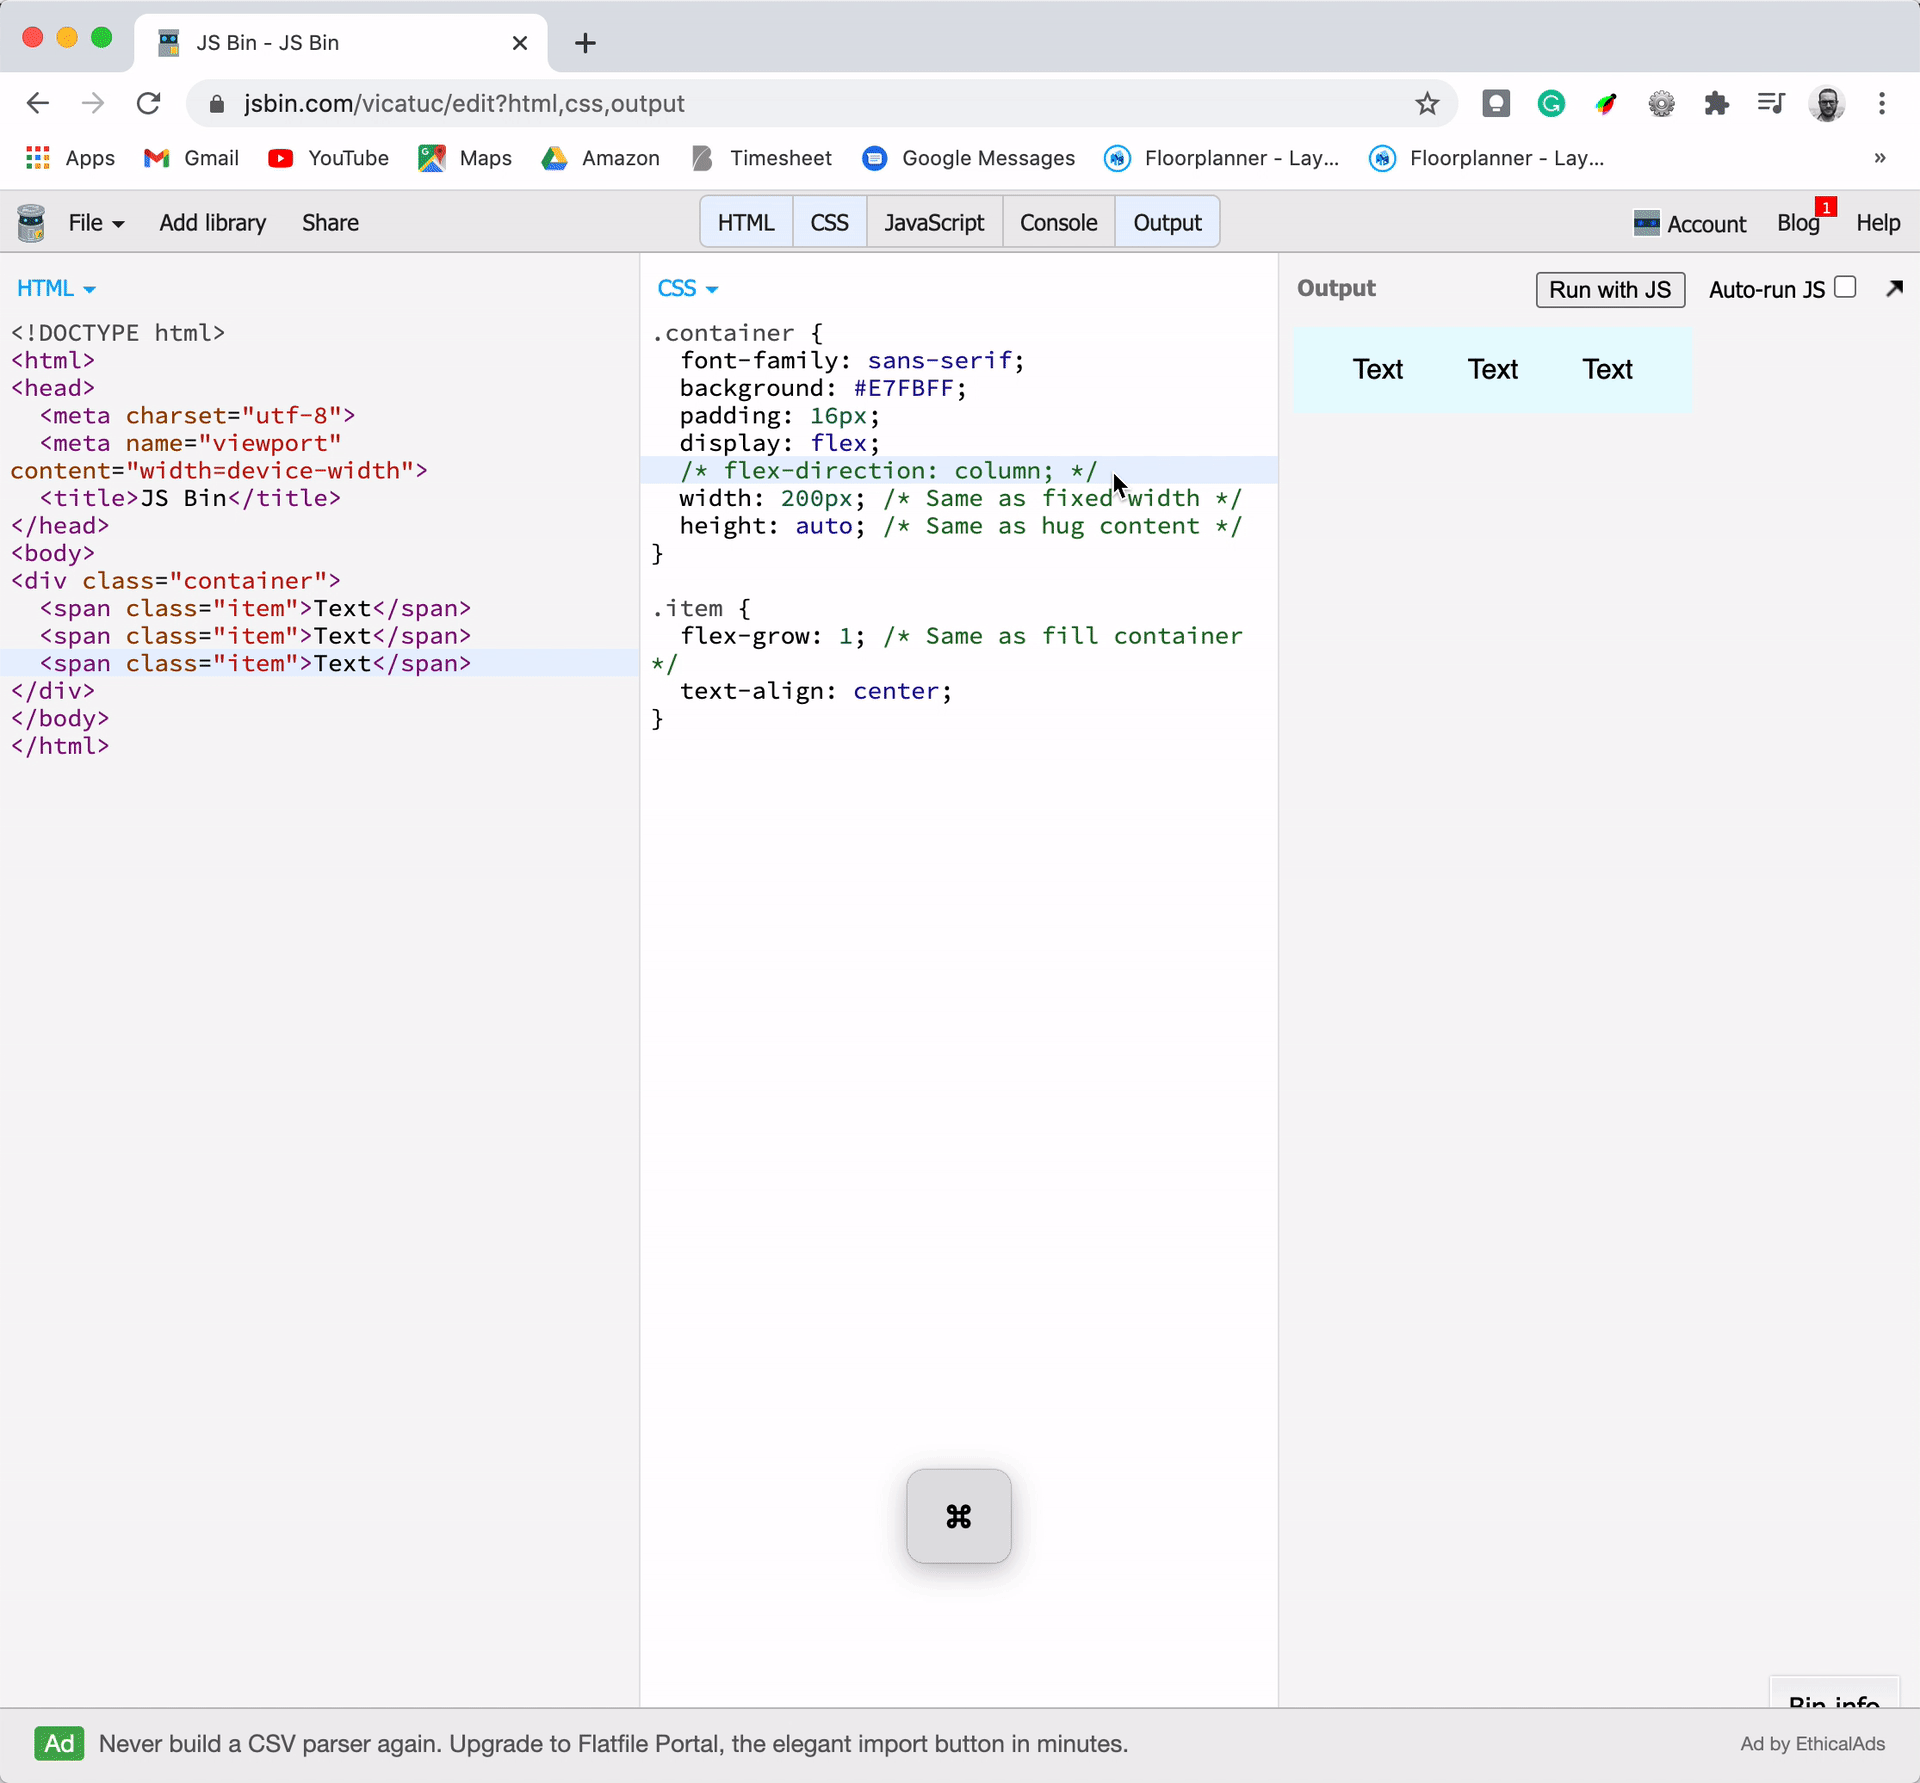Click the bookmark star icon
Viewport: 1920px width, 1783px height.
1426,104
